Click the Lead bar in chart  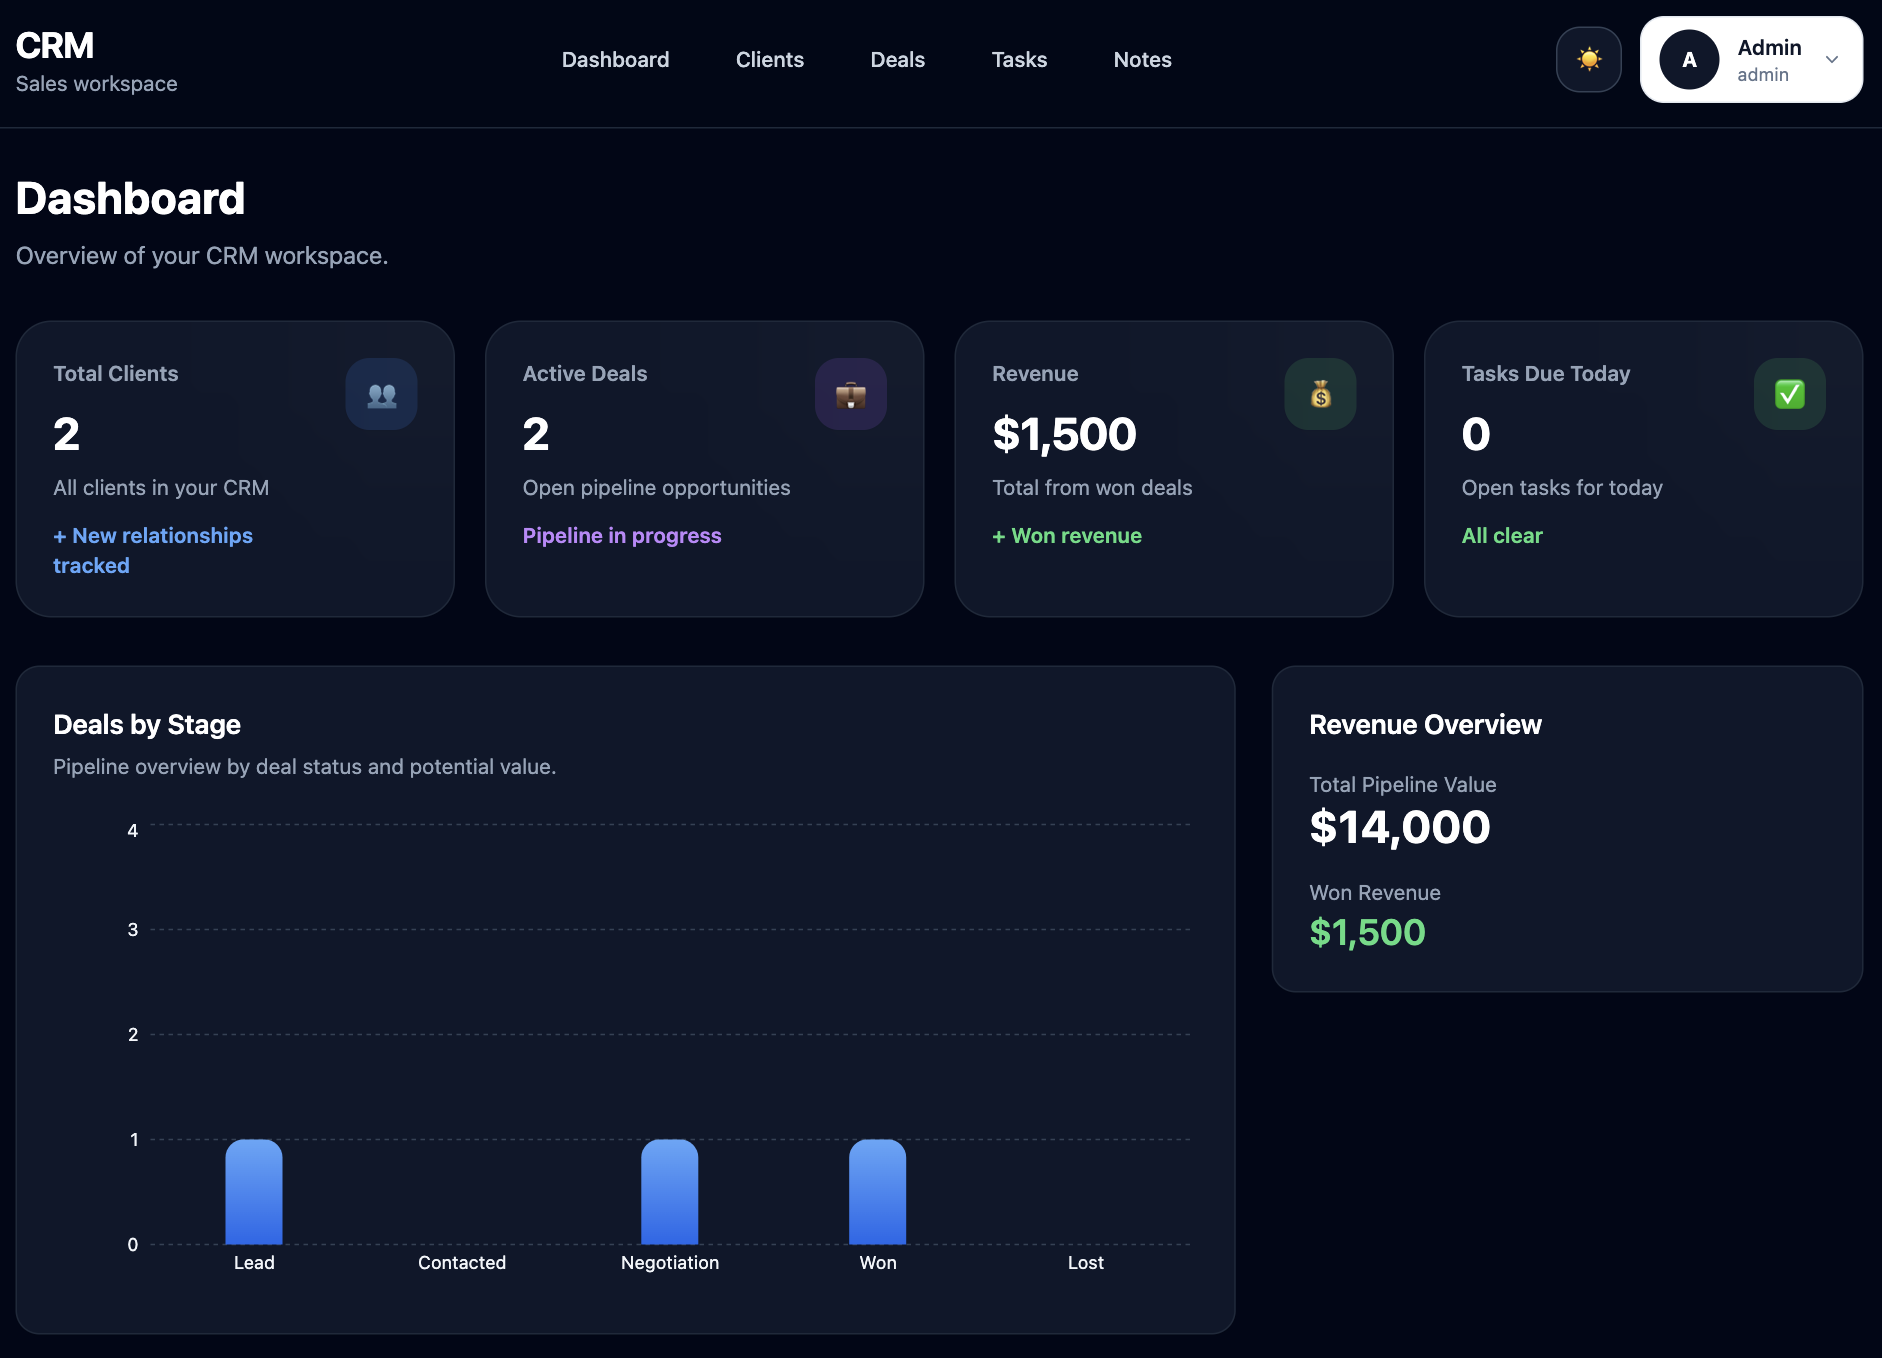point(254,1192)
